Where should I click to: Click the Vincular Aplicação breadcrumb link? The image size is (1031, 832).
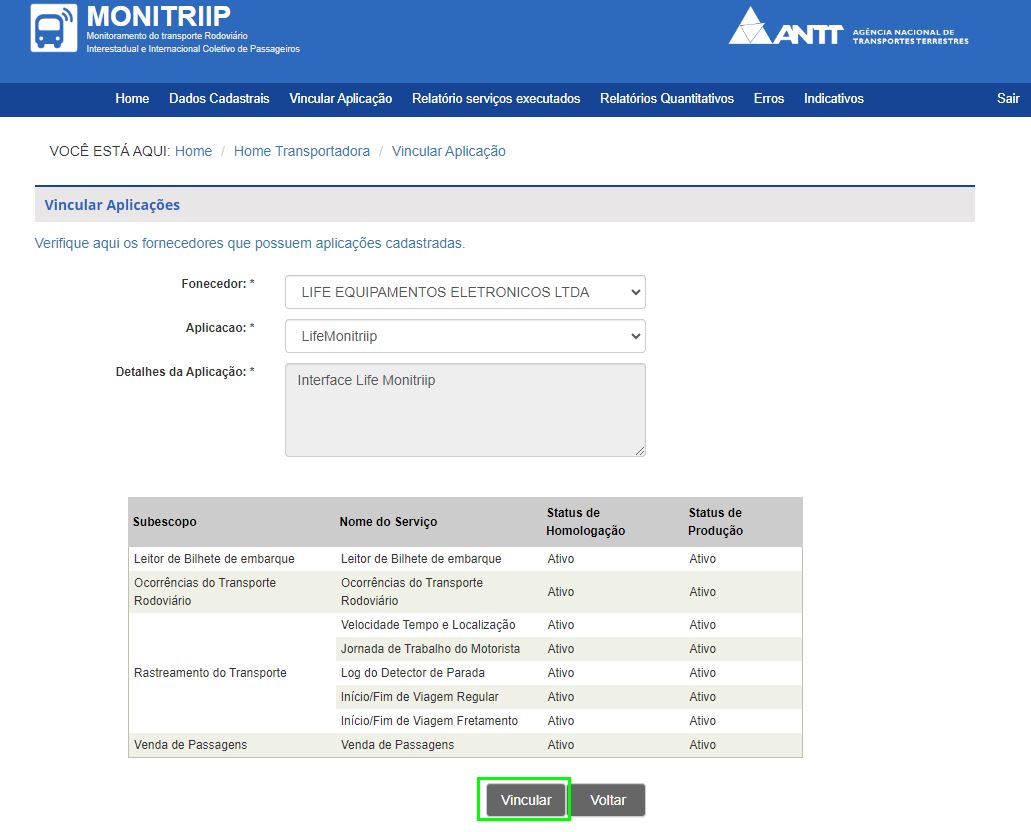pyautogui.click(x=448, y=151)
